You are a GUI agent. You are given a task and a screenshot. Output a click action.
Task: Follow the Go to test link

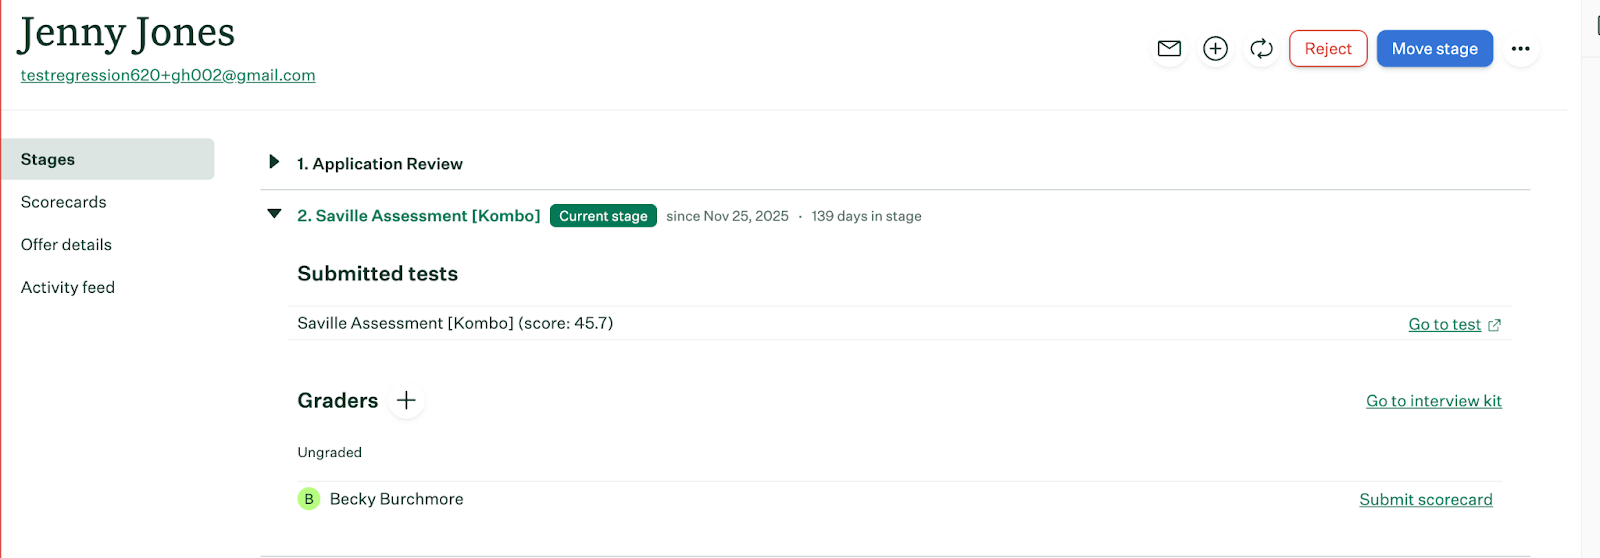[x=1444, y=324]
